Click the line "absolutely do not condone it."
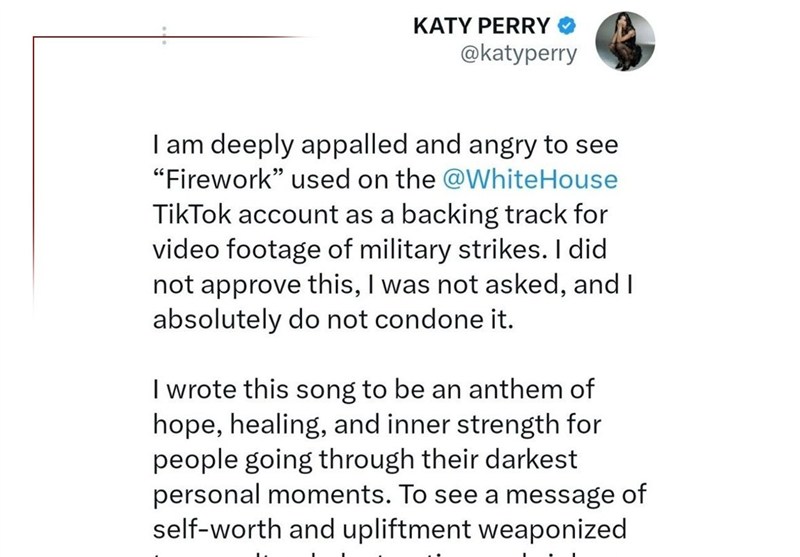The width and height of the screenshot is (800, 557). [x=333, y=319]
